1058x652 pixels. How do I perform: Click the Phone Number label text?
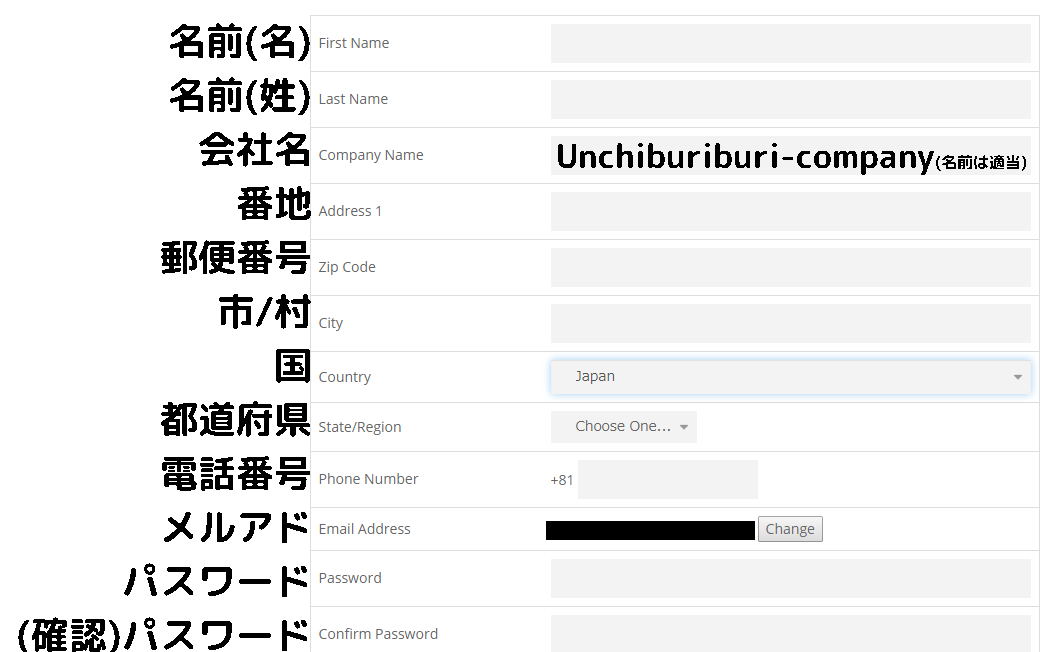point(368,479)
